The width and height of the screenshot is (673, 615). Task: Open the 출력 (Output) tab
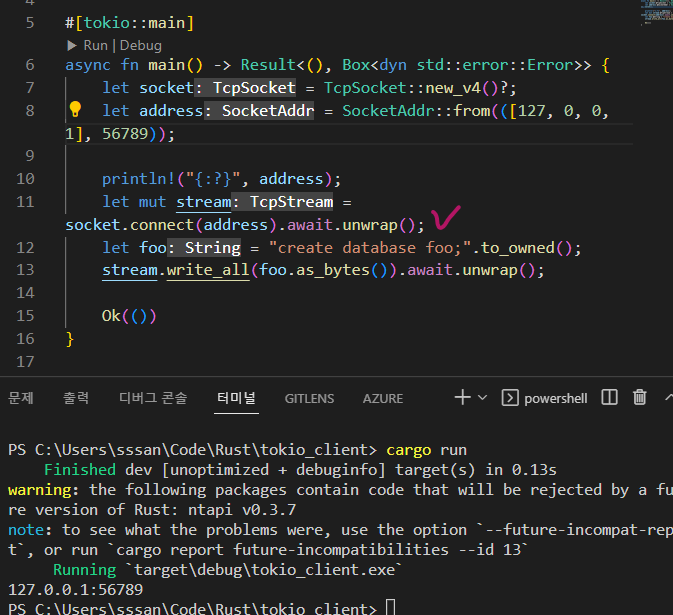coord(76,397)
